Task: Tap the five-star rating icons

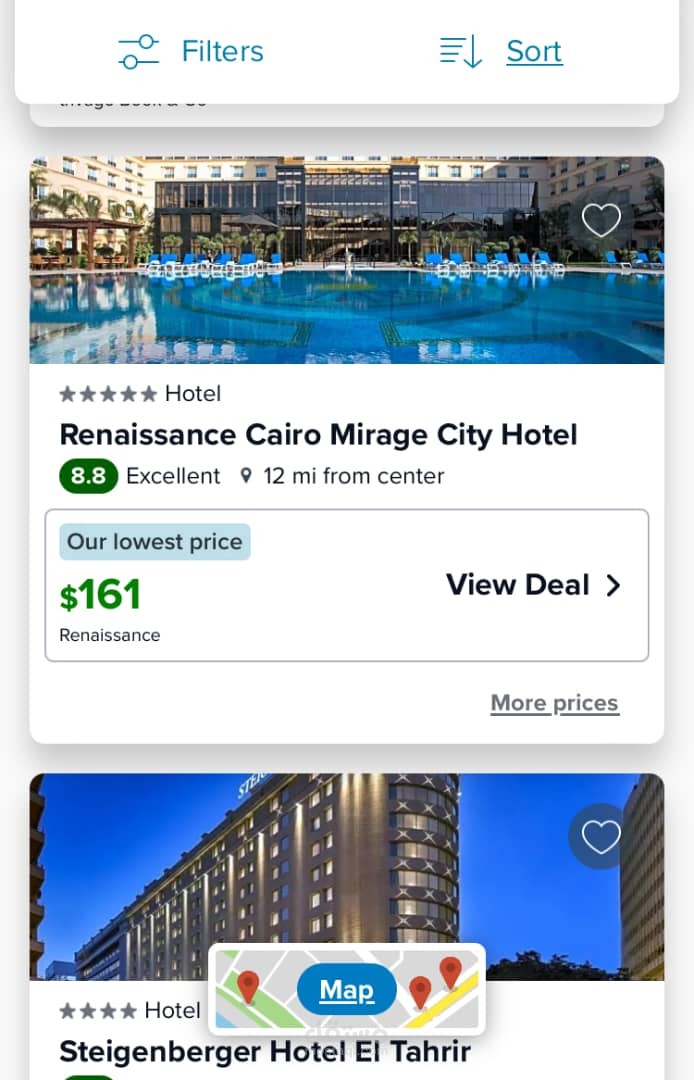Action: click(x=108, y=394)
